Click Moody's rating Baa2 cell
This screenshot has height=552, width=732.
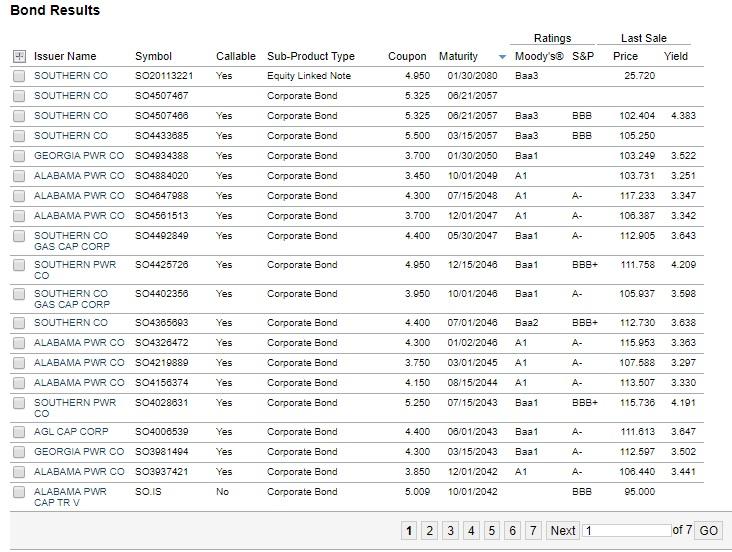tap(527, 323)
